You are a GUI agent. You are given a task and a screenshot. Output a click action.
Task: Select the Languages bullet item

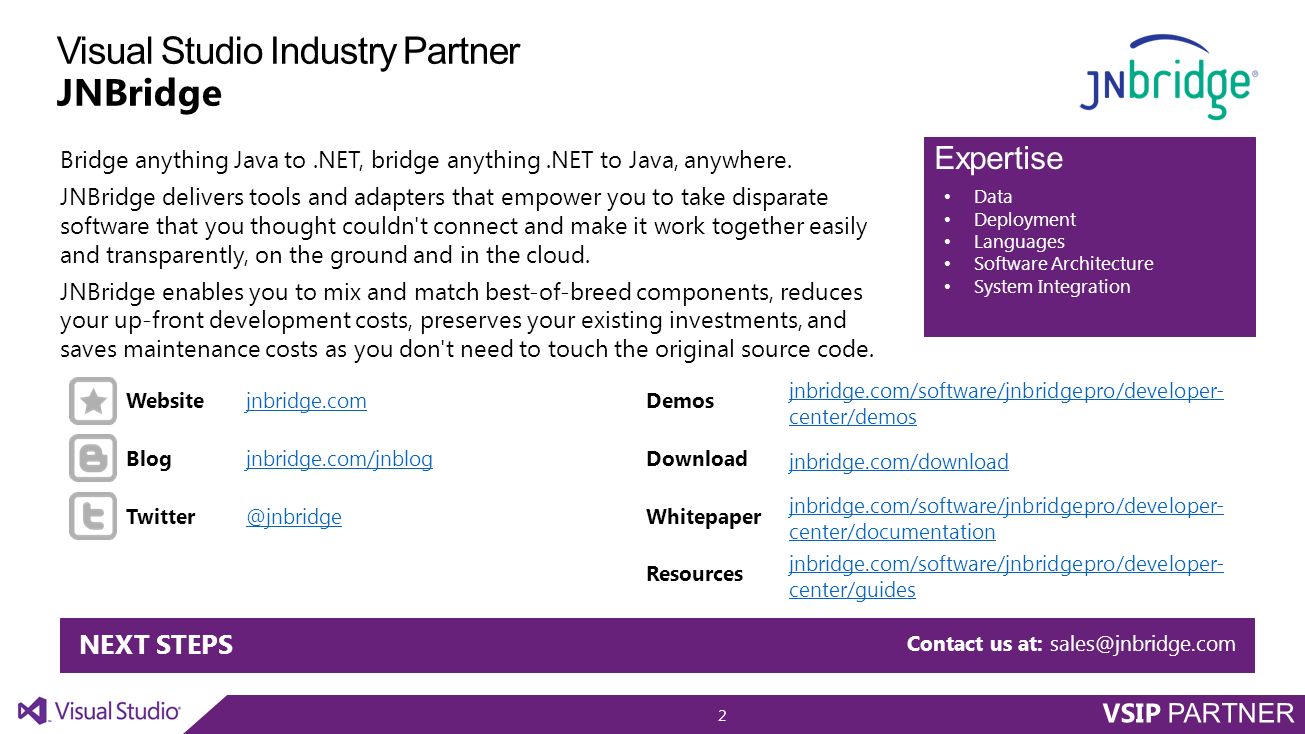click(1019, 241)
